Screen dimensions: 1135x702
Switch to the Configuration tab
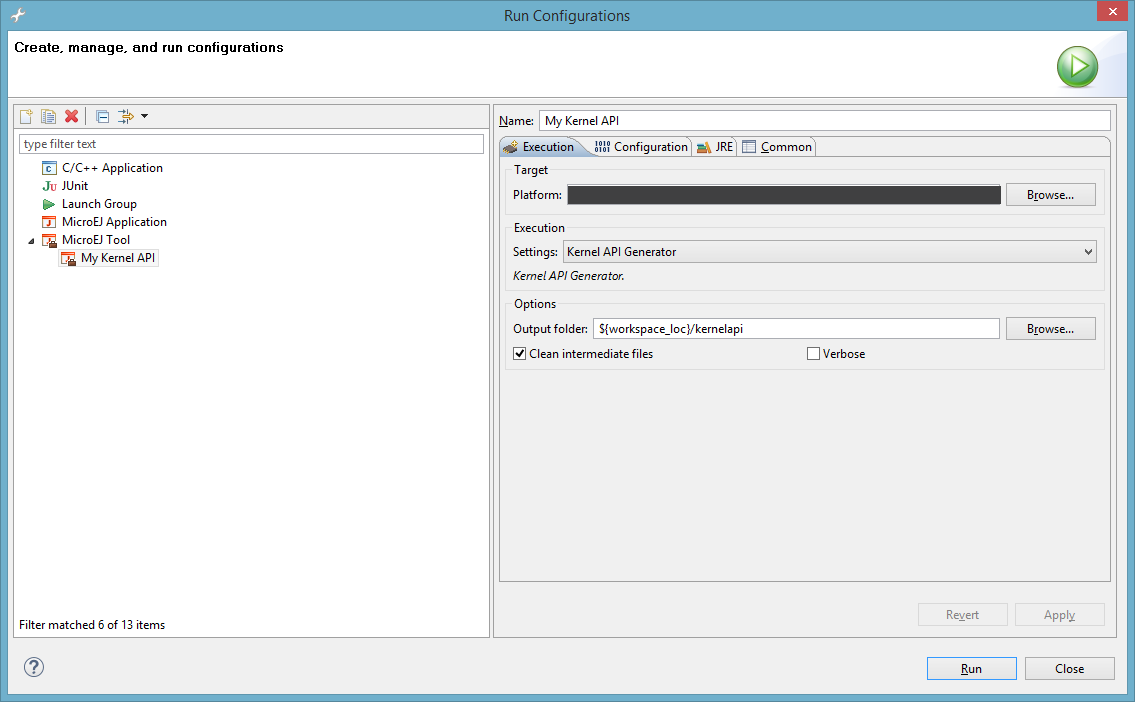pos(641,147)
